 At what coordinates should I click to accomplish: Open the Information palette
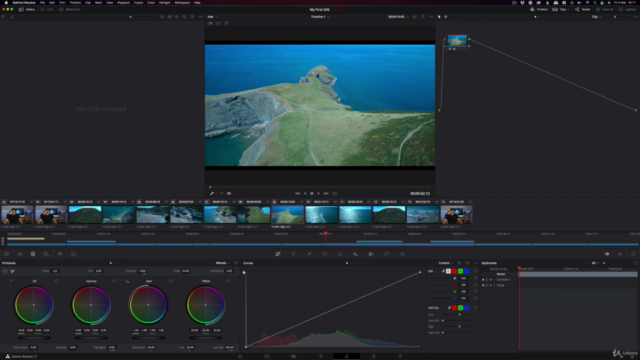(633, 254)
